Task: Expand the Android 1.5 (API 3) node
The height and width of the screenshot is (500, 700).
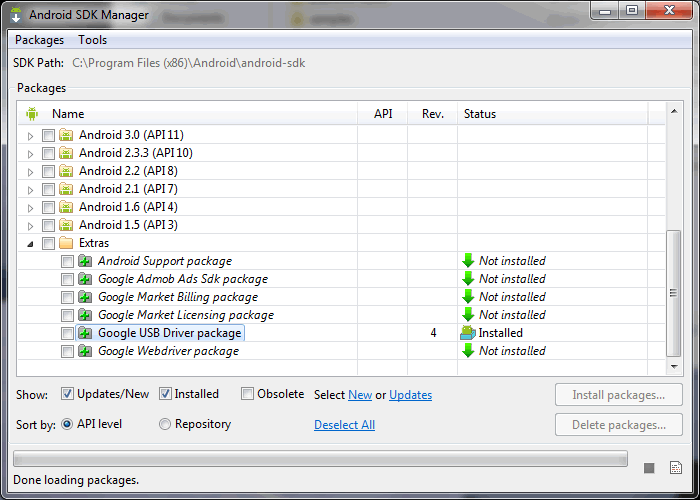Action: pos(30,226)
